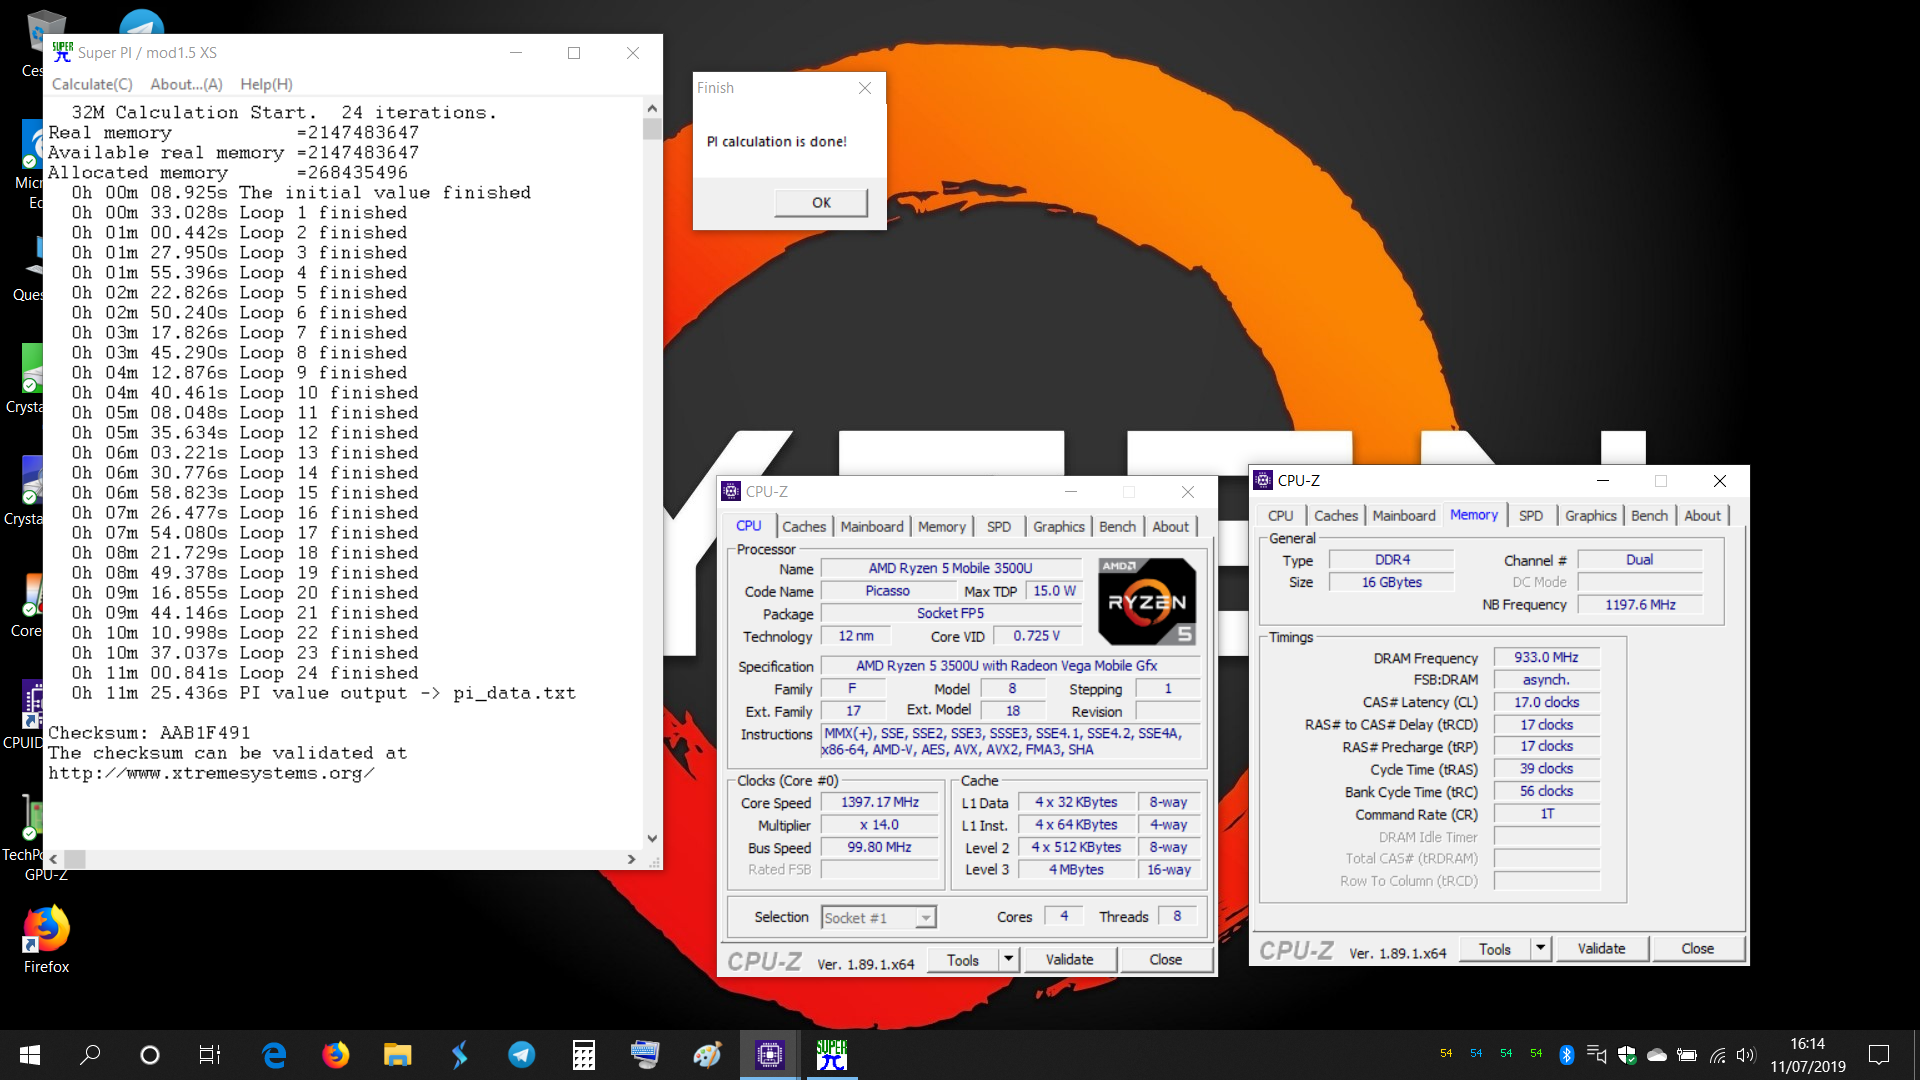Expand Tools dropdown arrow in right CPU-Z window

pyautogui.click(x=1540, y=949)
